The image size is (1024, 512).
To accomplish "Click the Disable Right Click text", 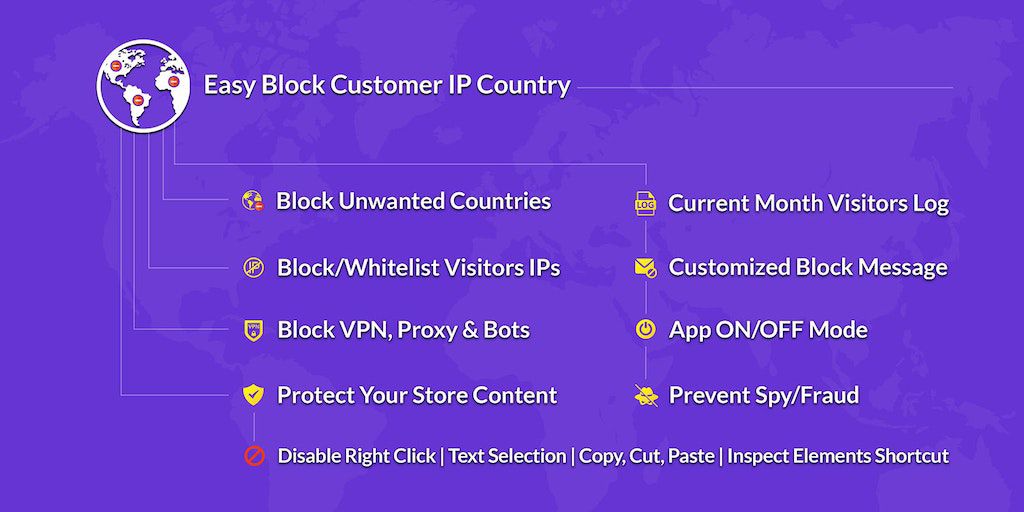I will (356, 456).
